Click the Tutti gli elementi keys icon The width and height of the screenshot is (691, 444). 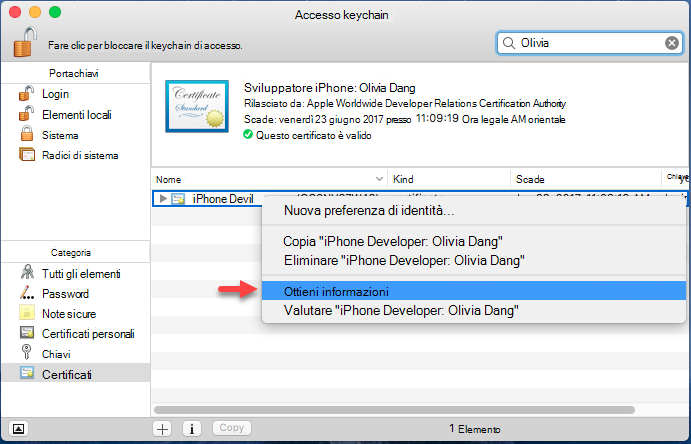point(27,272)
